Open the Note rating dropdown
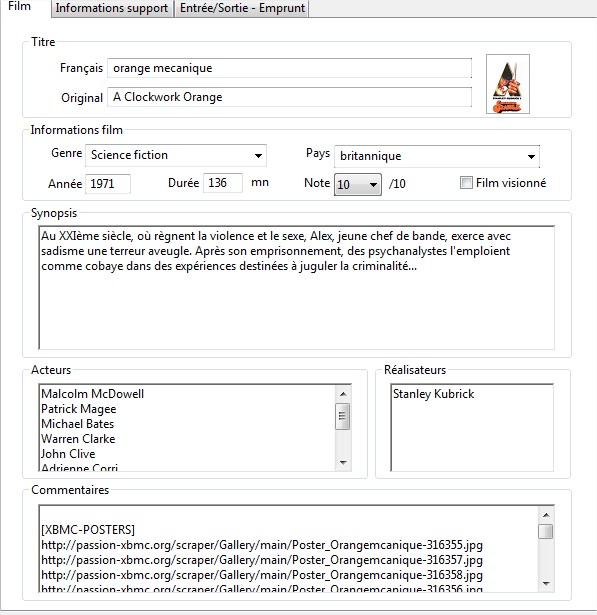Screen dimensions: 597x615 (357, 184)
